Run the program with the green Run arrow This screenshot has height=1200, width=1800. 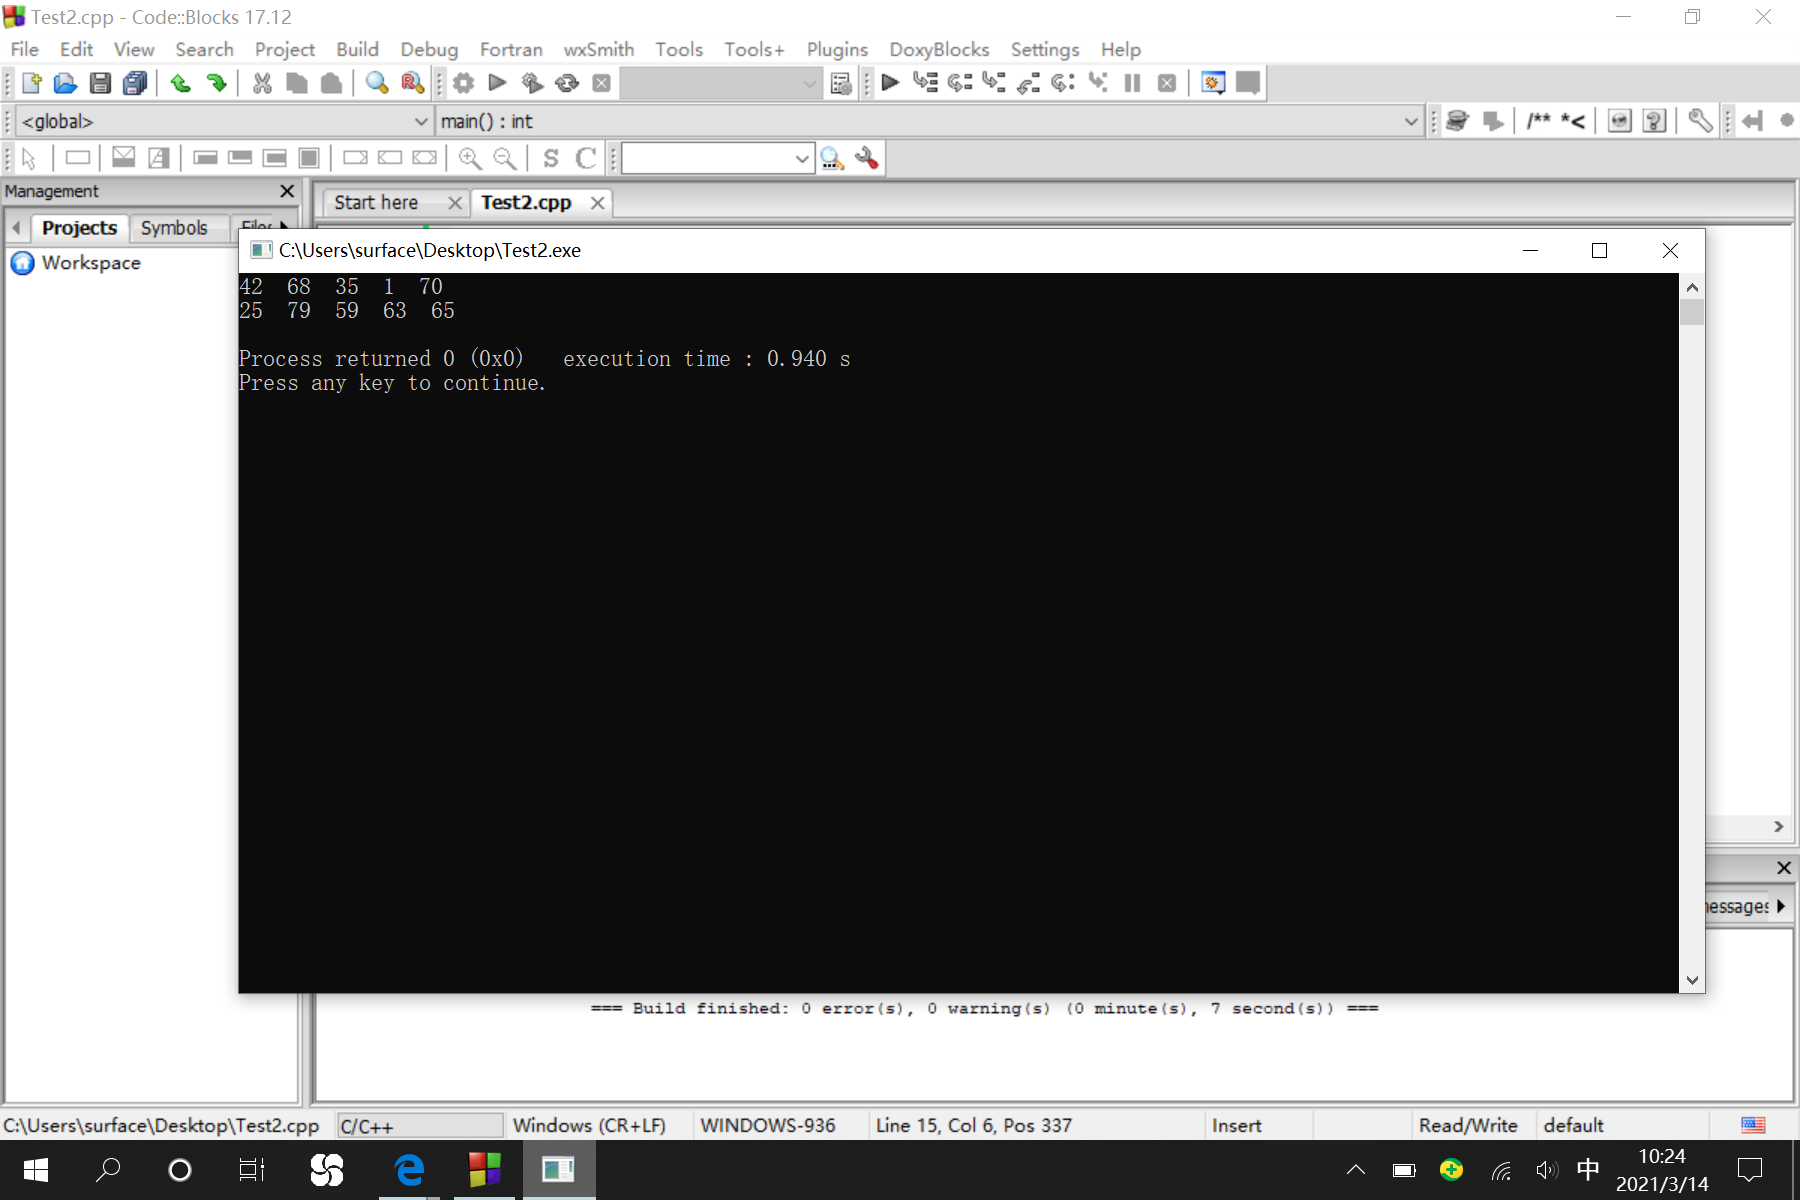(497, 83)
